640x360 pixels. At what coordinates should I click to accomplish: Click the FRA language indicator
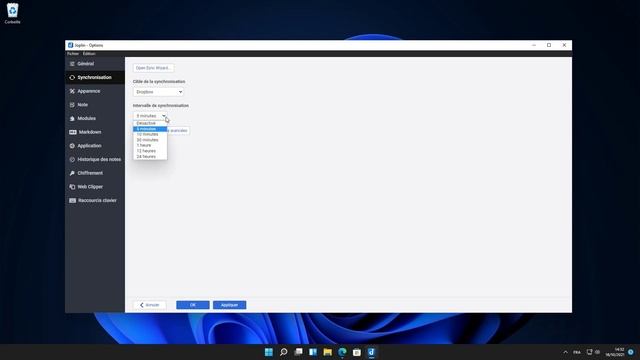pos(577,352)
